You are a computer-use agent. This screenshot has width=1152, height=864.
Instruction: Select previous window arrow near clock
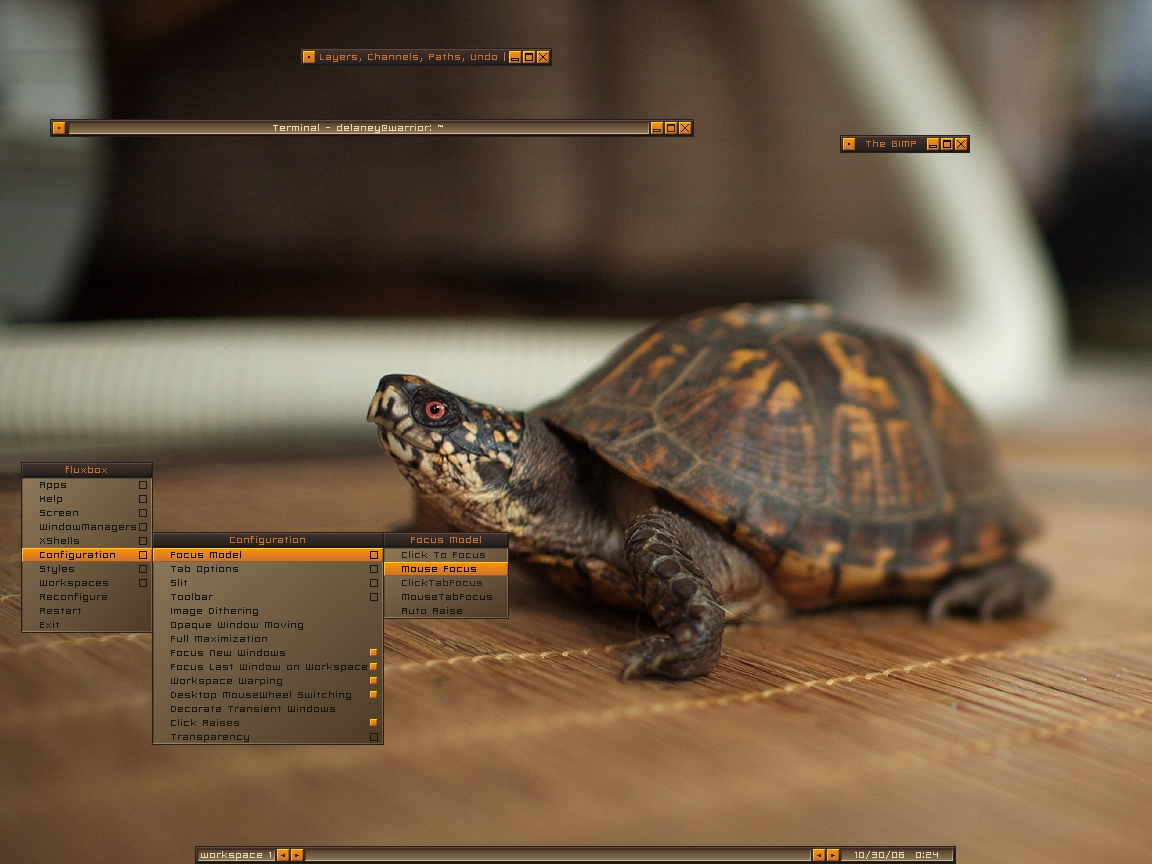818,854
